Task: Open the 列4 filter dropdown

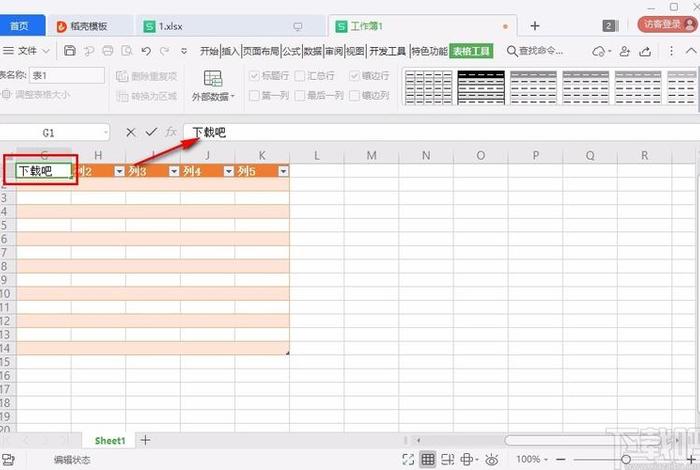Action: point(229,171)
